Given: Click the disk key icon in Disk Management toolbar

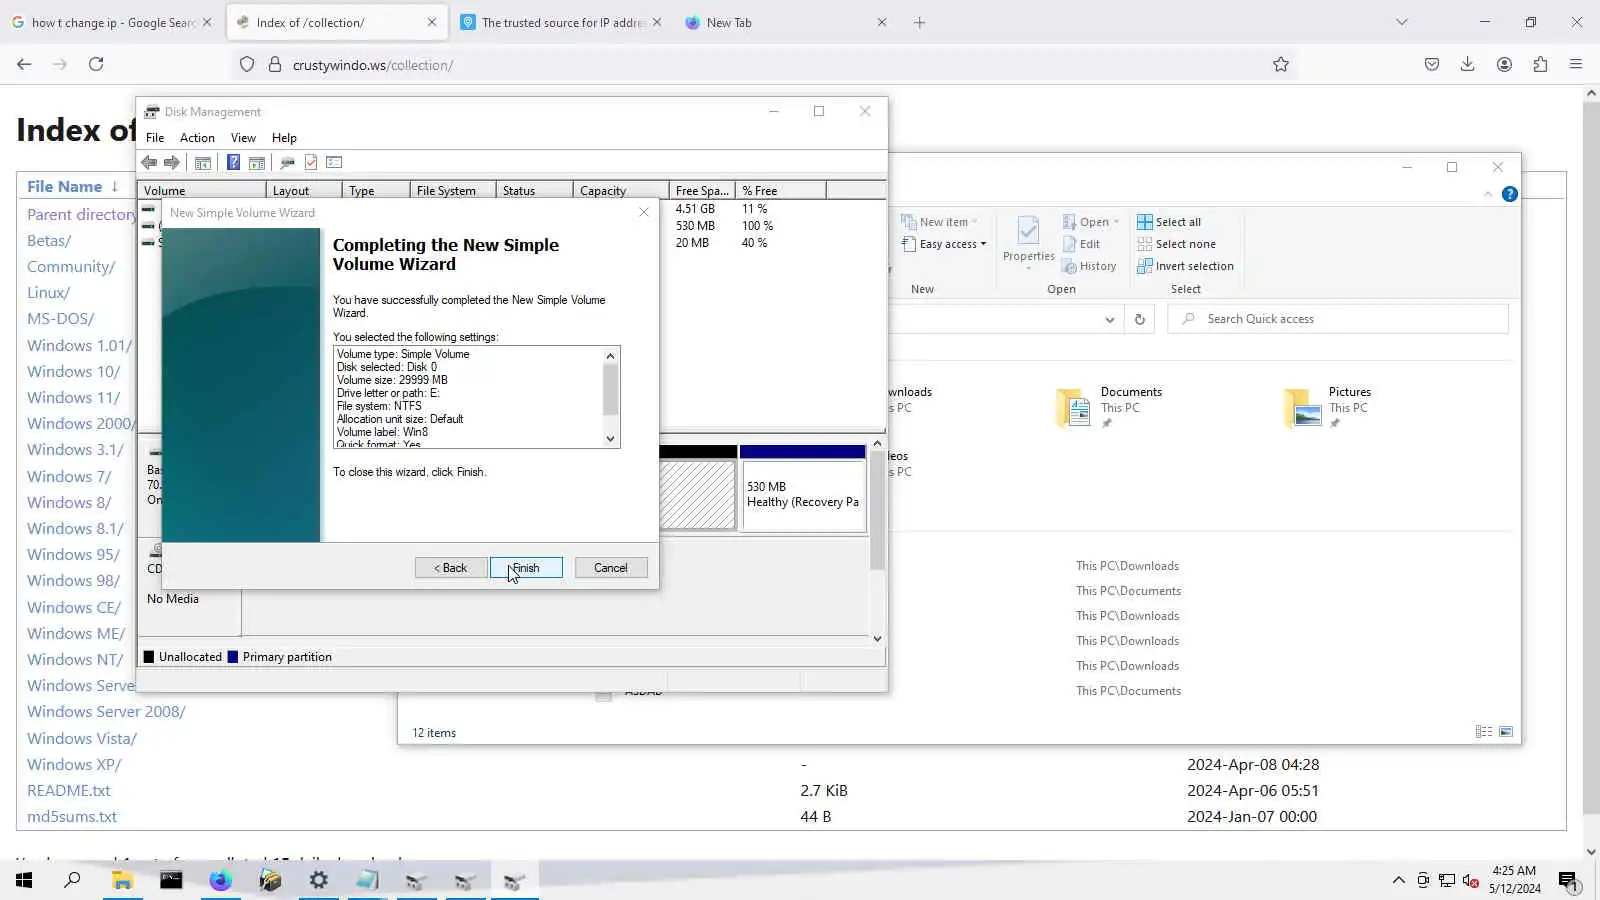Looking at the screenshot, I should pyautogui.click(x=287, y=162).
